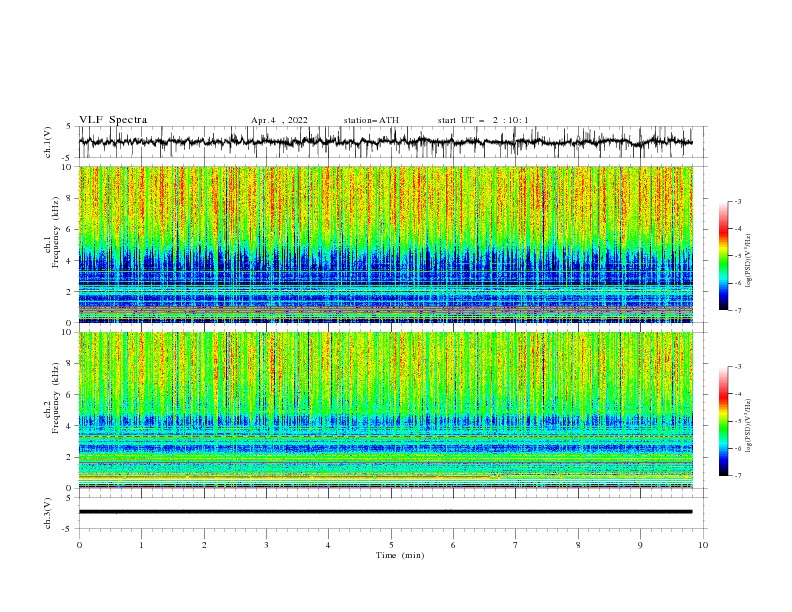
Task: Click the "5" tick on the time axis
Action: 391,545
